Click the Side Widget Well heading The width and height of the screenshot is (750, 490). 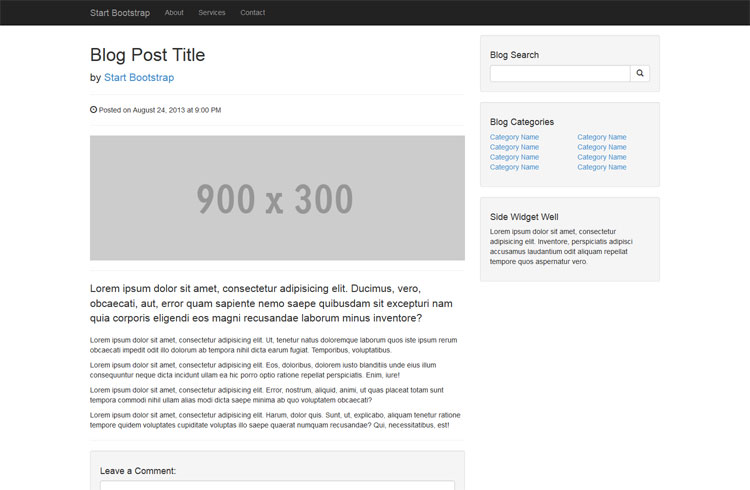click(524, 216)
